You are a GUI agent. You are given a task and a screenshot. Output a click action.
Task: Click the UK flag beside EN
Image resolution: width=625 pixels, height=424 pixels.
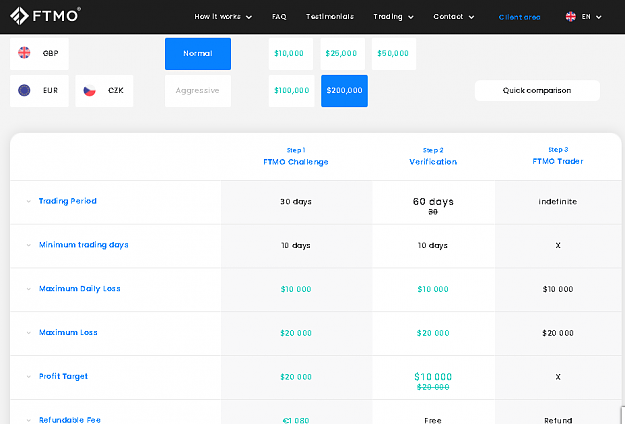point(570,17)
